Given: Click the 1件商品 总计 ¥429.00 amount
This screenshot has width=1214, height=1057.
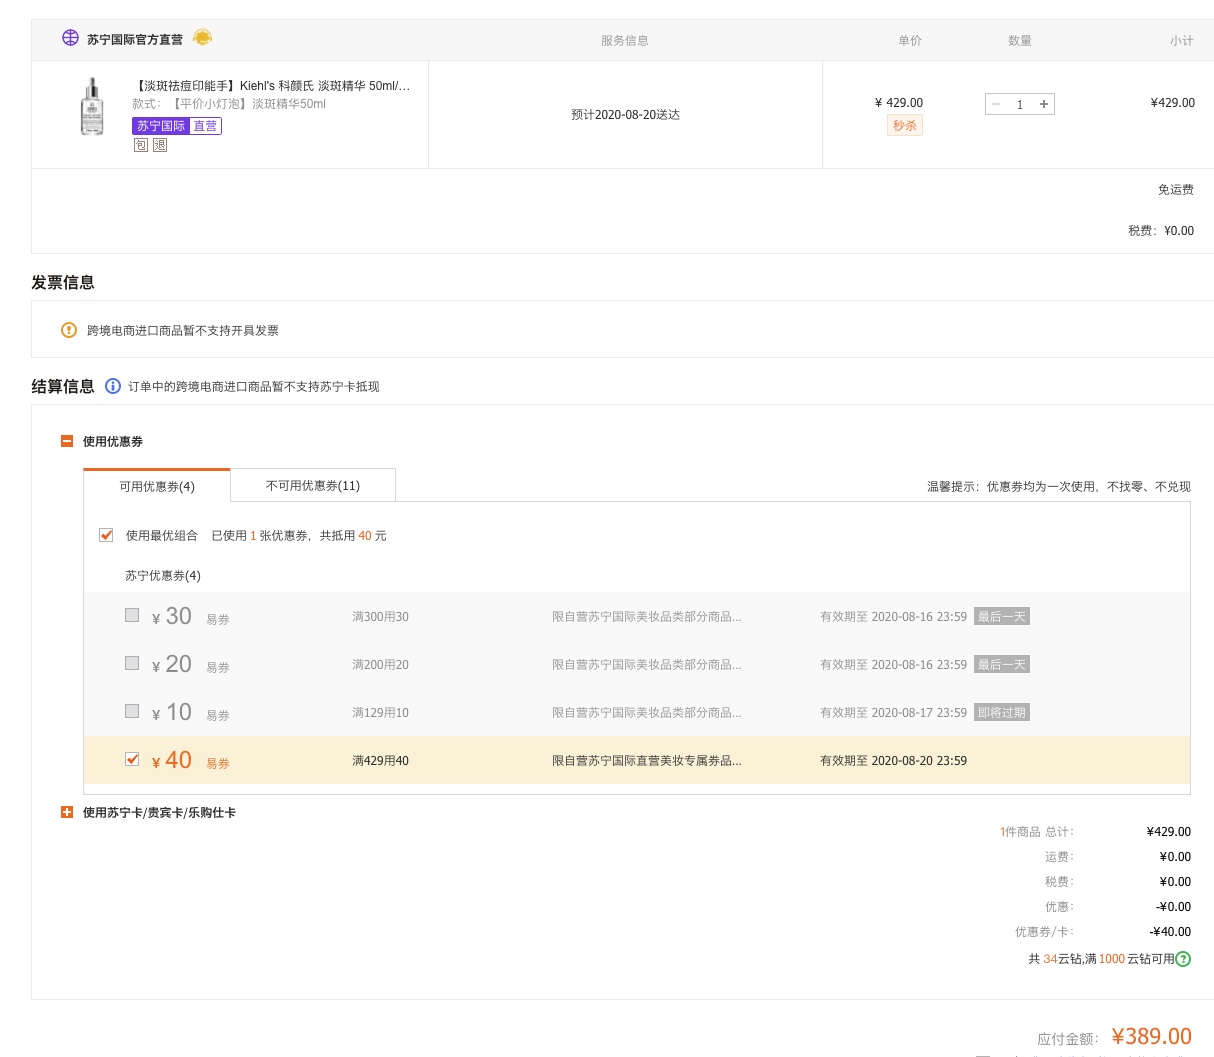Looking at the screenshot, I should pos(1169,832).
